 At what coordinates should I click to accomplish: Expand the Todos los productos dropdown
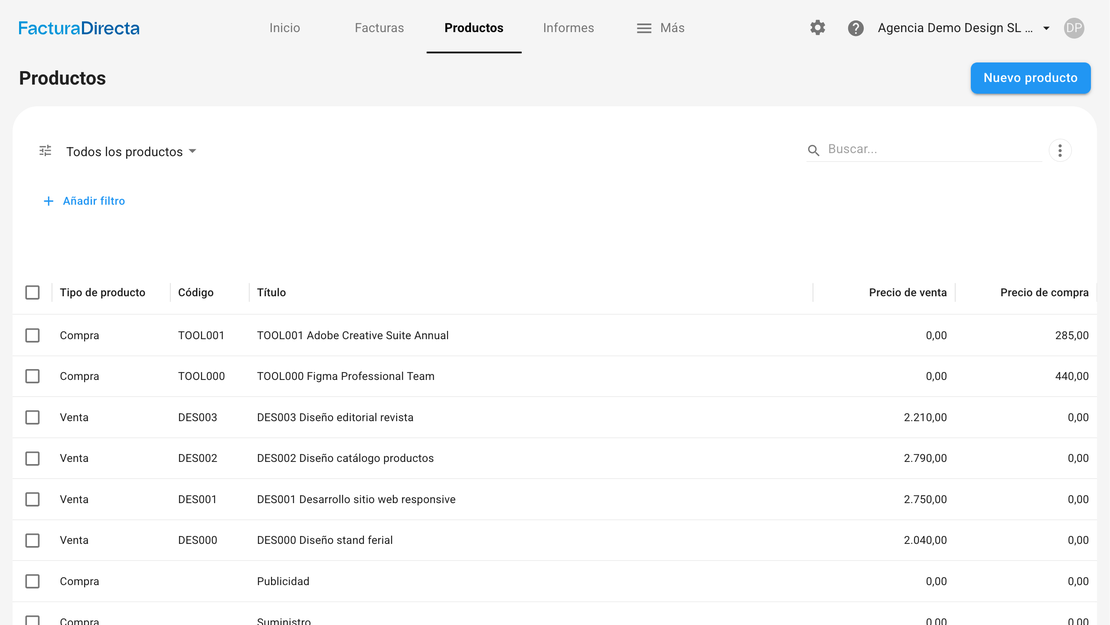tap(131, 152)
